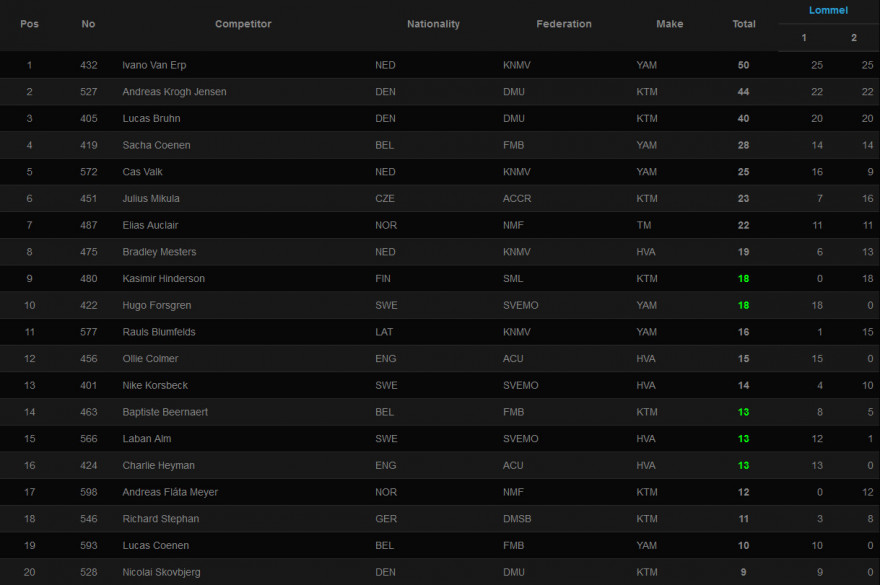Click SML federation in Kasimir Hinderson row
Image resolution: width=880 pixels, height=585 pixels.
(513, 278)
